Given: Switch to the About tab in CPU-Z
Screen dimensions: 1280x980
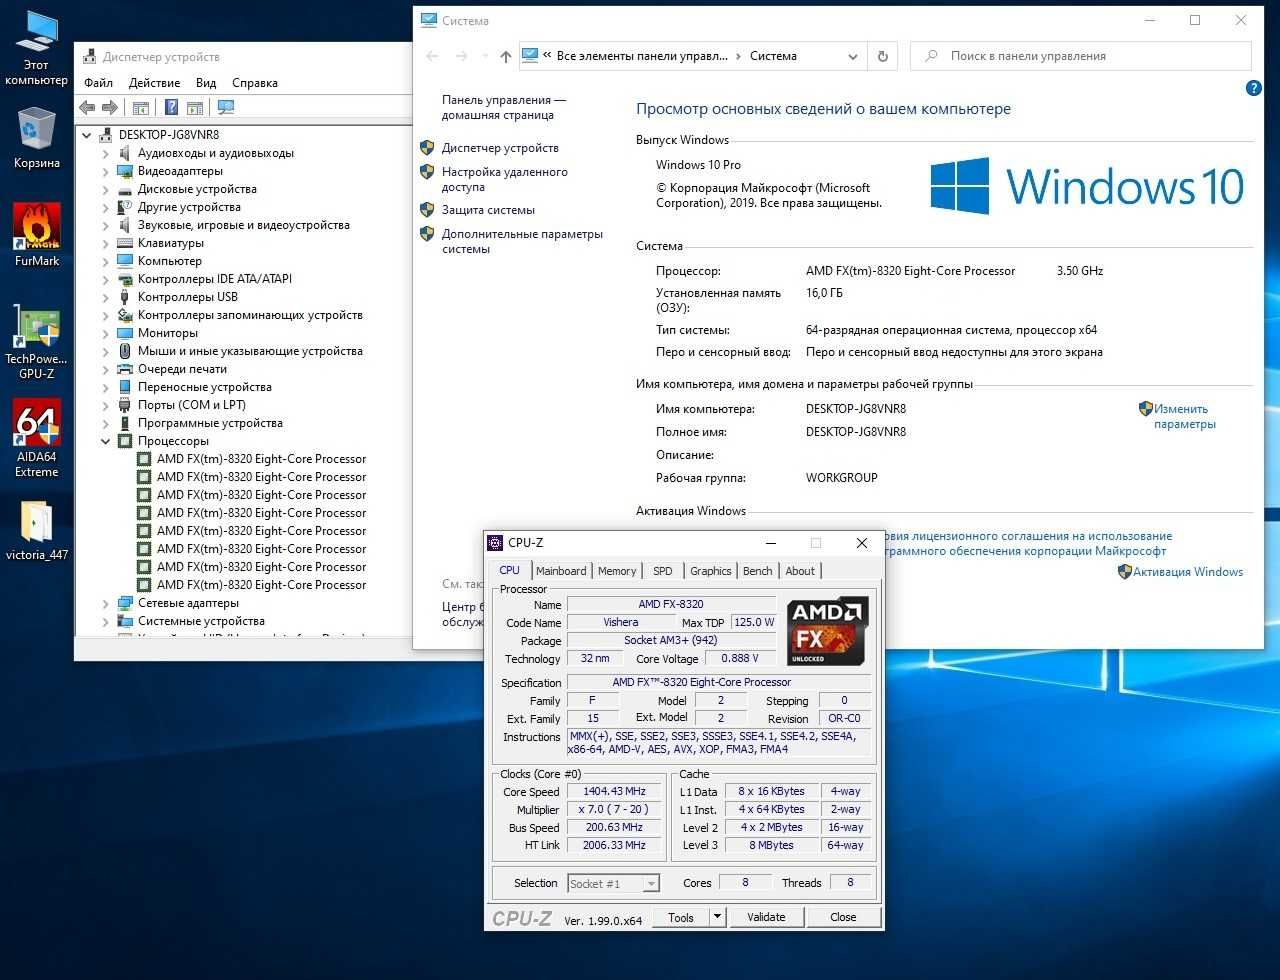Looking at the screenshot, I should pos(800,571).
